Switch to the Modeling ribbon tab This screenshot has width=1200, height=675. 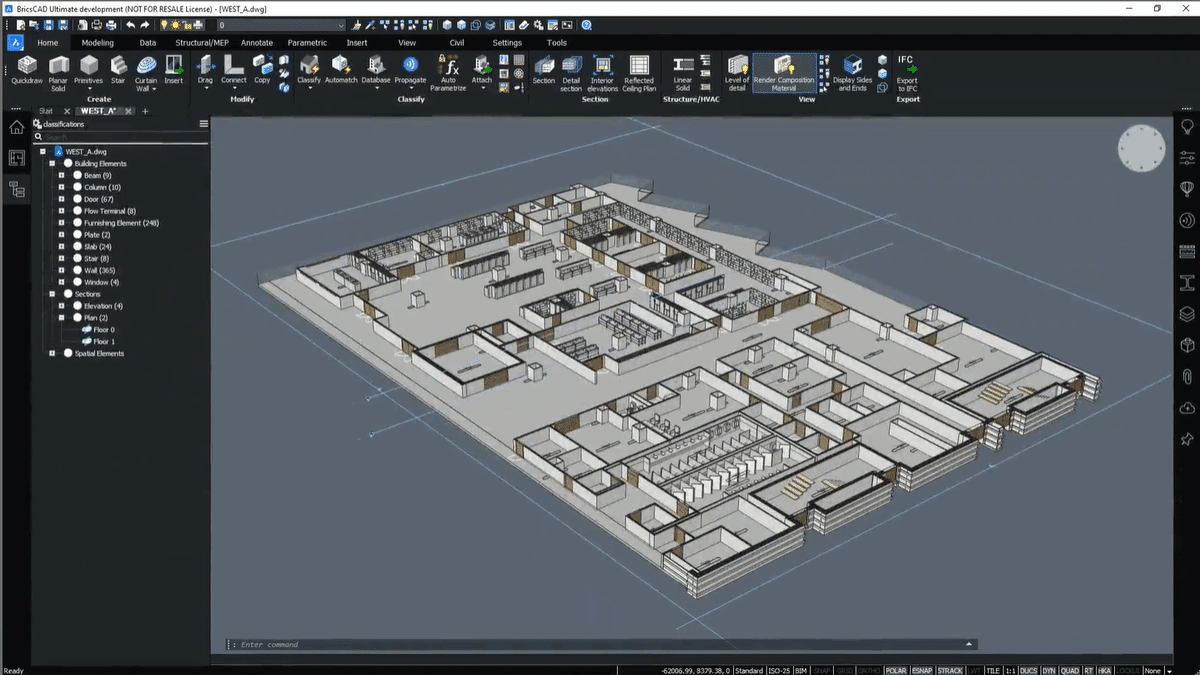[x=98, y=43]
